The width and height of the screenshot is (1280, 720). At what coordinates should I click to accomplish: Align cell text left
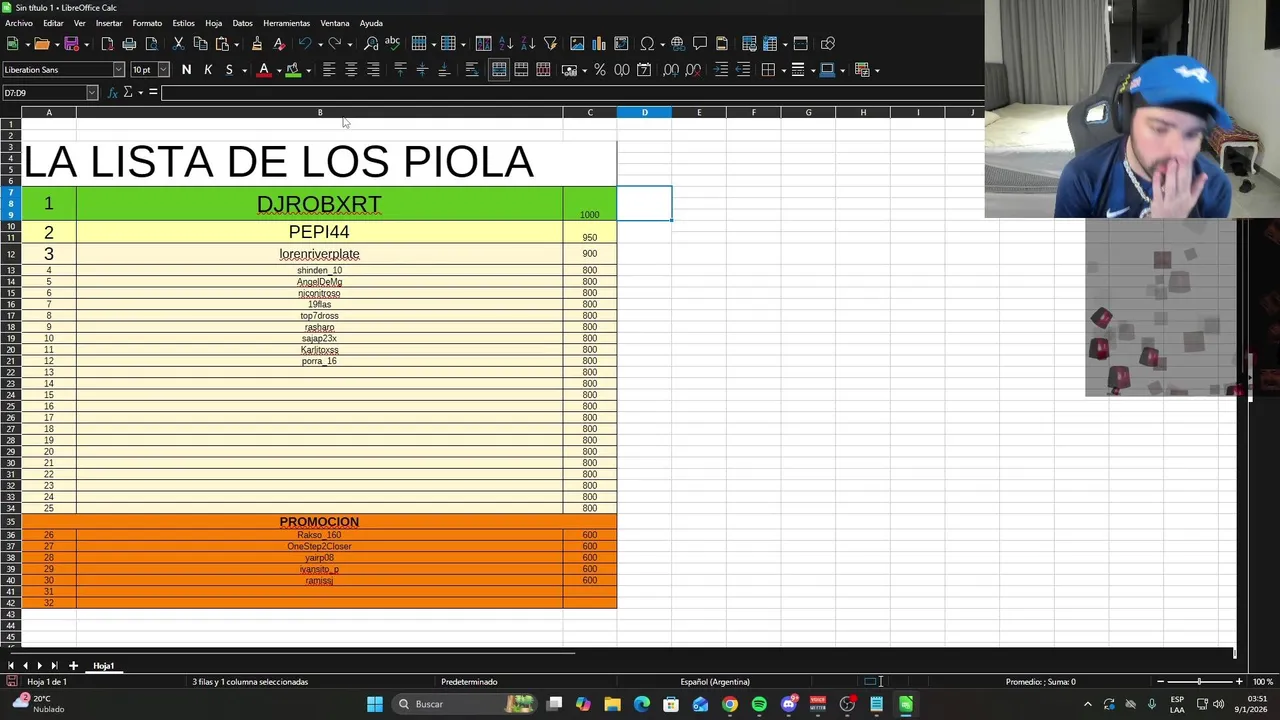point(328,70)
